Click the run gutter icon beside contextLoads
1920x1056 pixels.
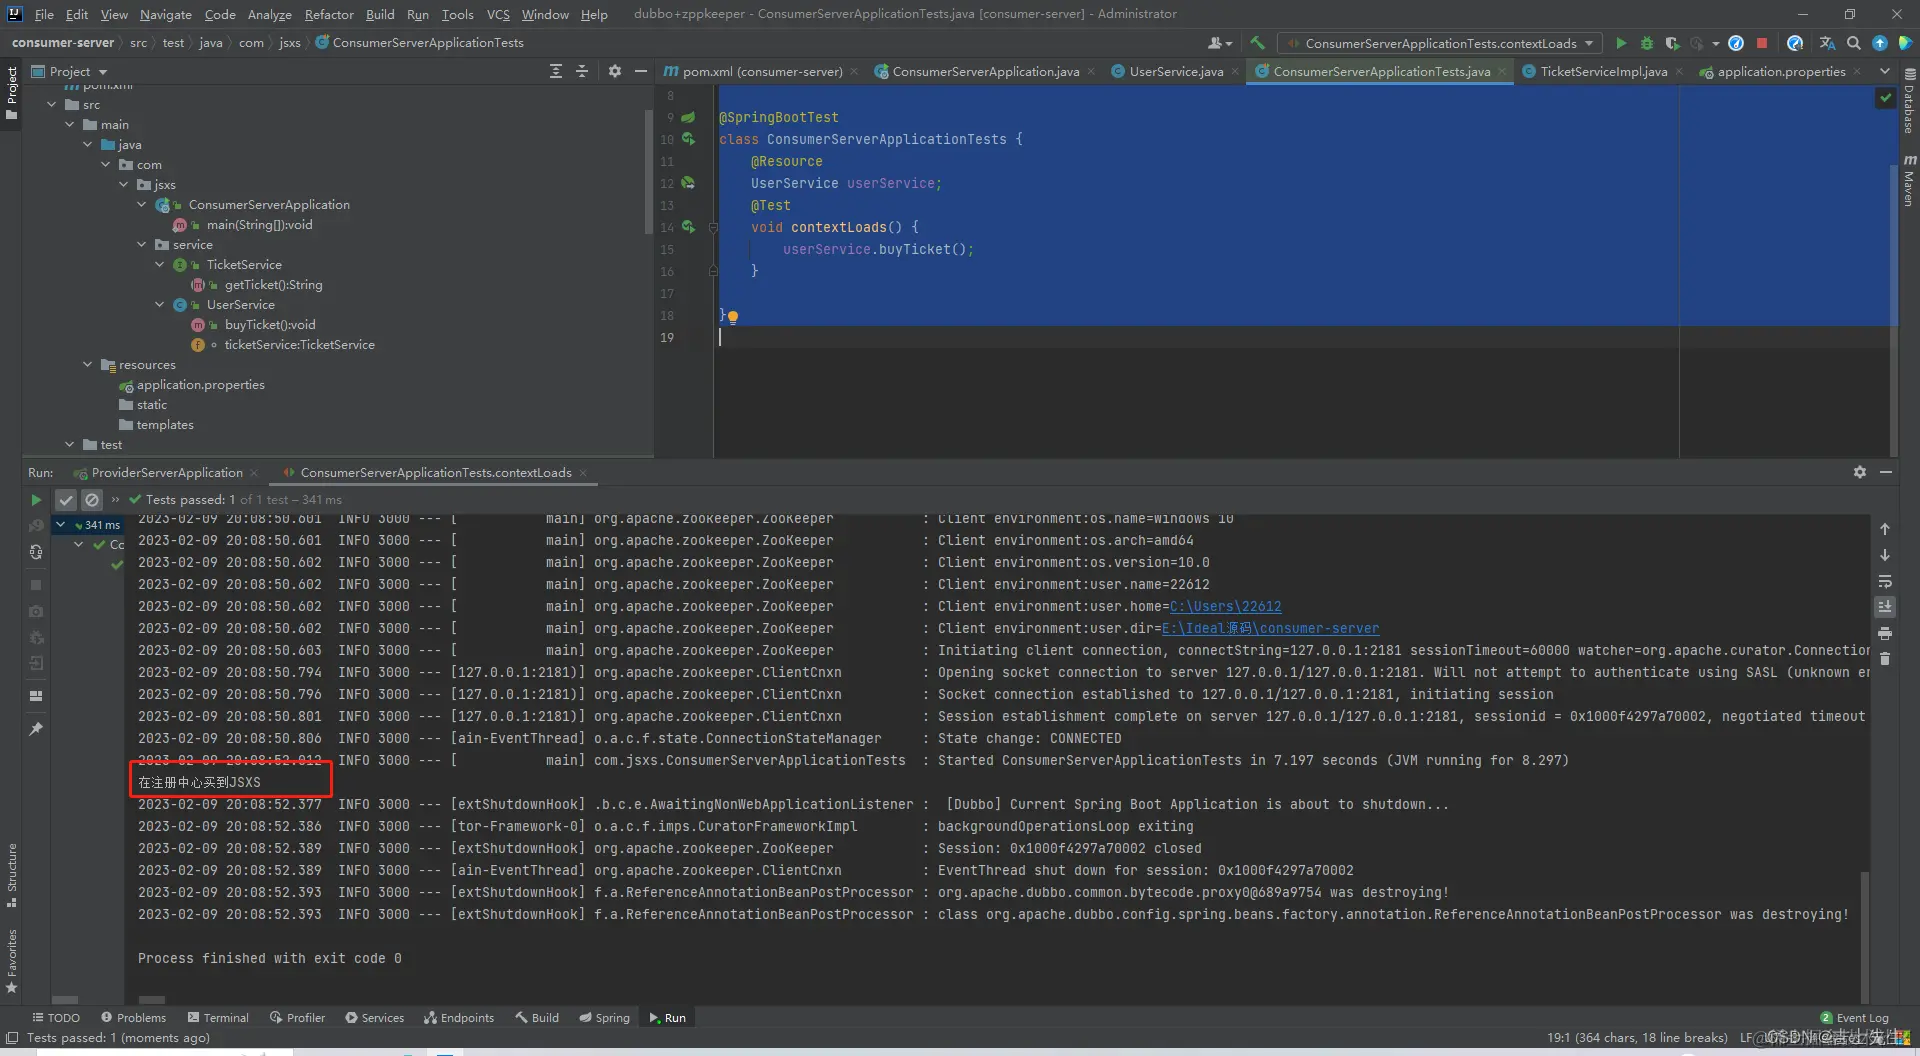point(688,227)
